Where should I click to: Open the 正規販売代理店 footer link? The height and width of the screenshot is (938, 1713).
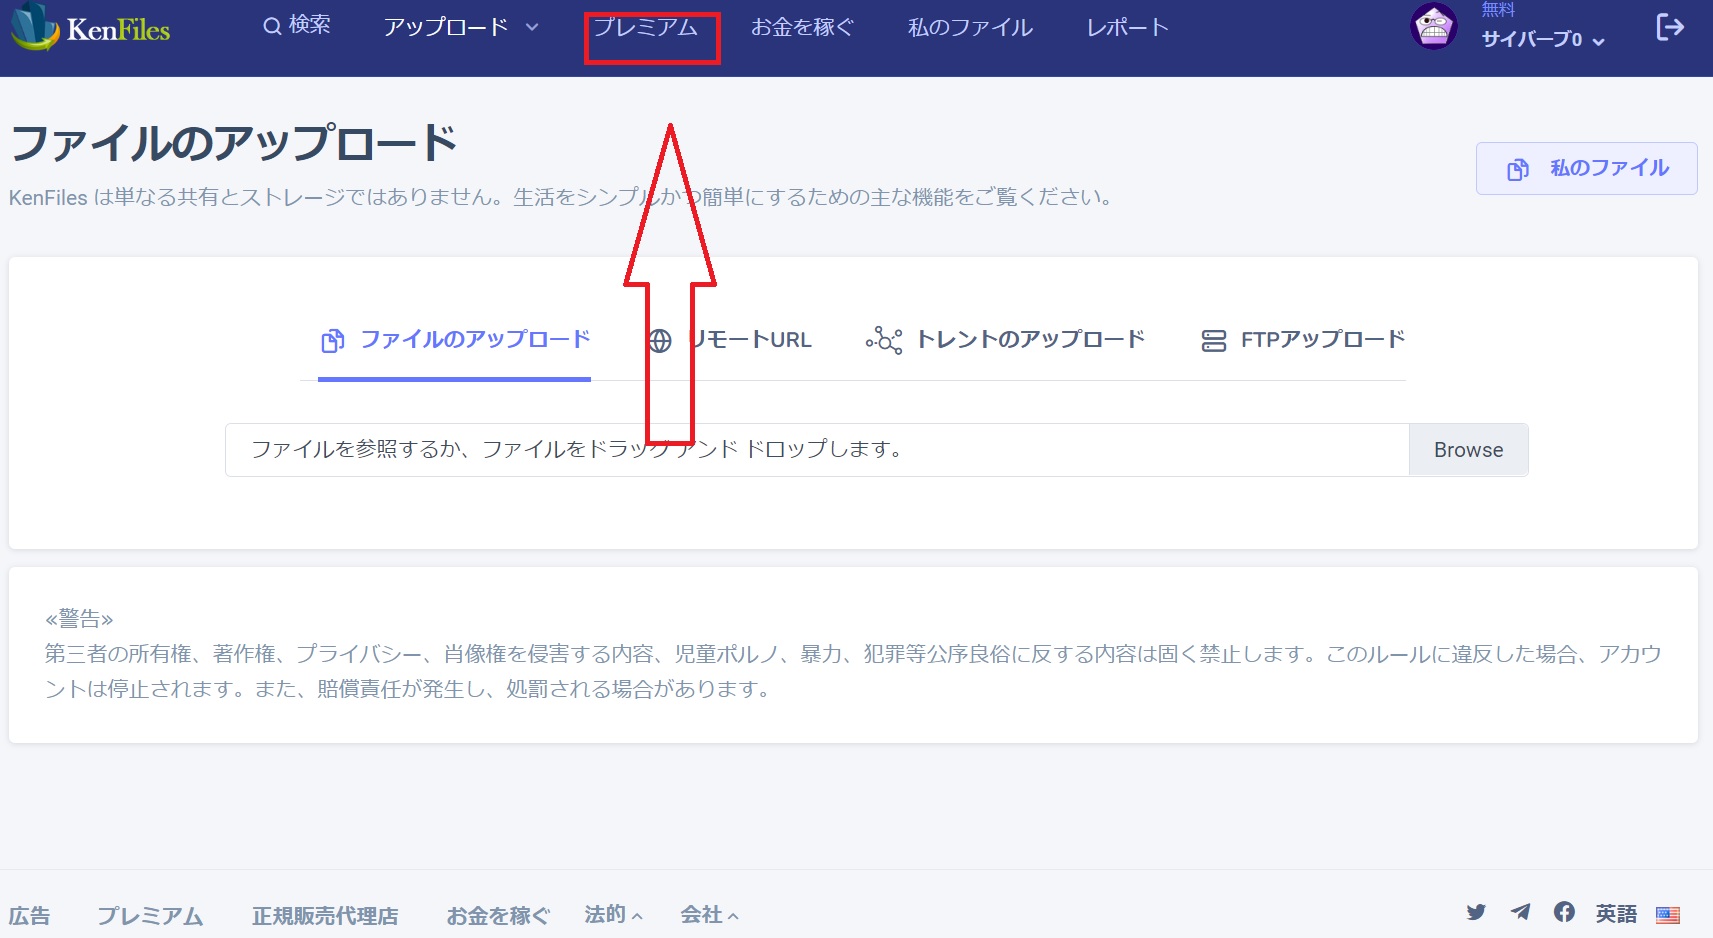point(325,915)
